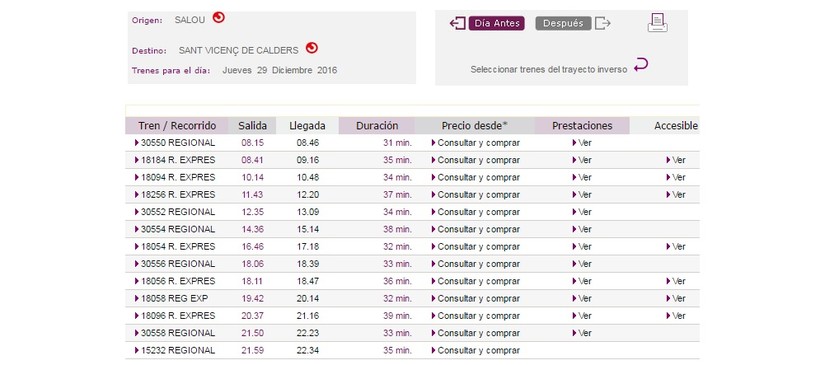
Task: Click the previous-day arrow icon left of Día Antes
Action: point(458,24)
